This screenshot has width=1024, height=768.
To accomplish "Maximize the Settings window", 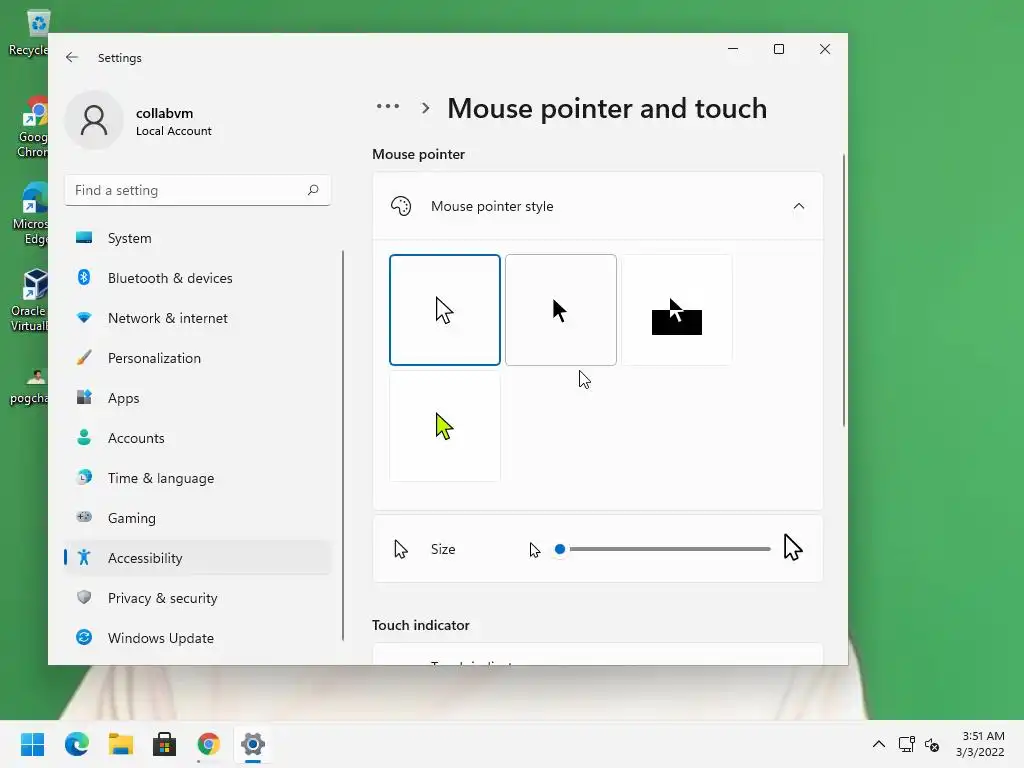I will (778, 49).
